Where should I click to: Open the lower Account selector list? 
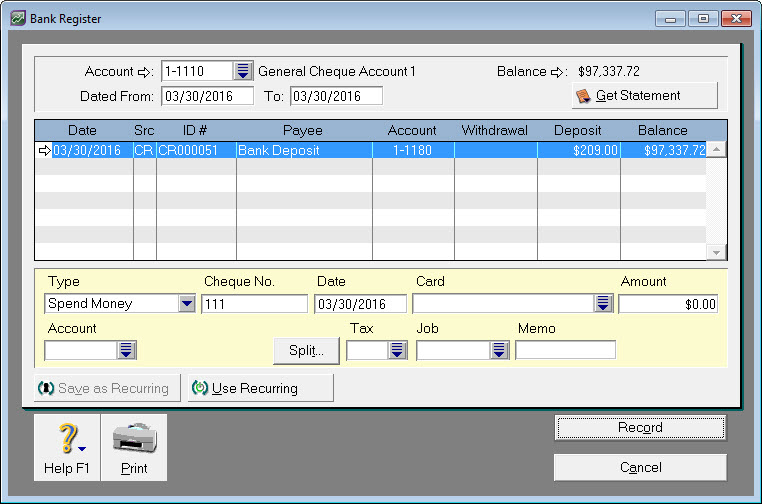click(127, 350)
